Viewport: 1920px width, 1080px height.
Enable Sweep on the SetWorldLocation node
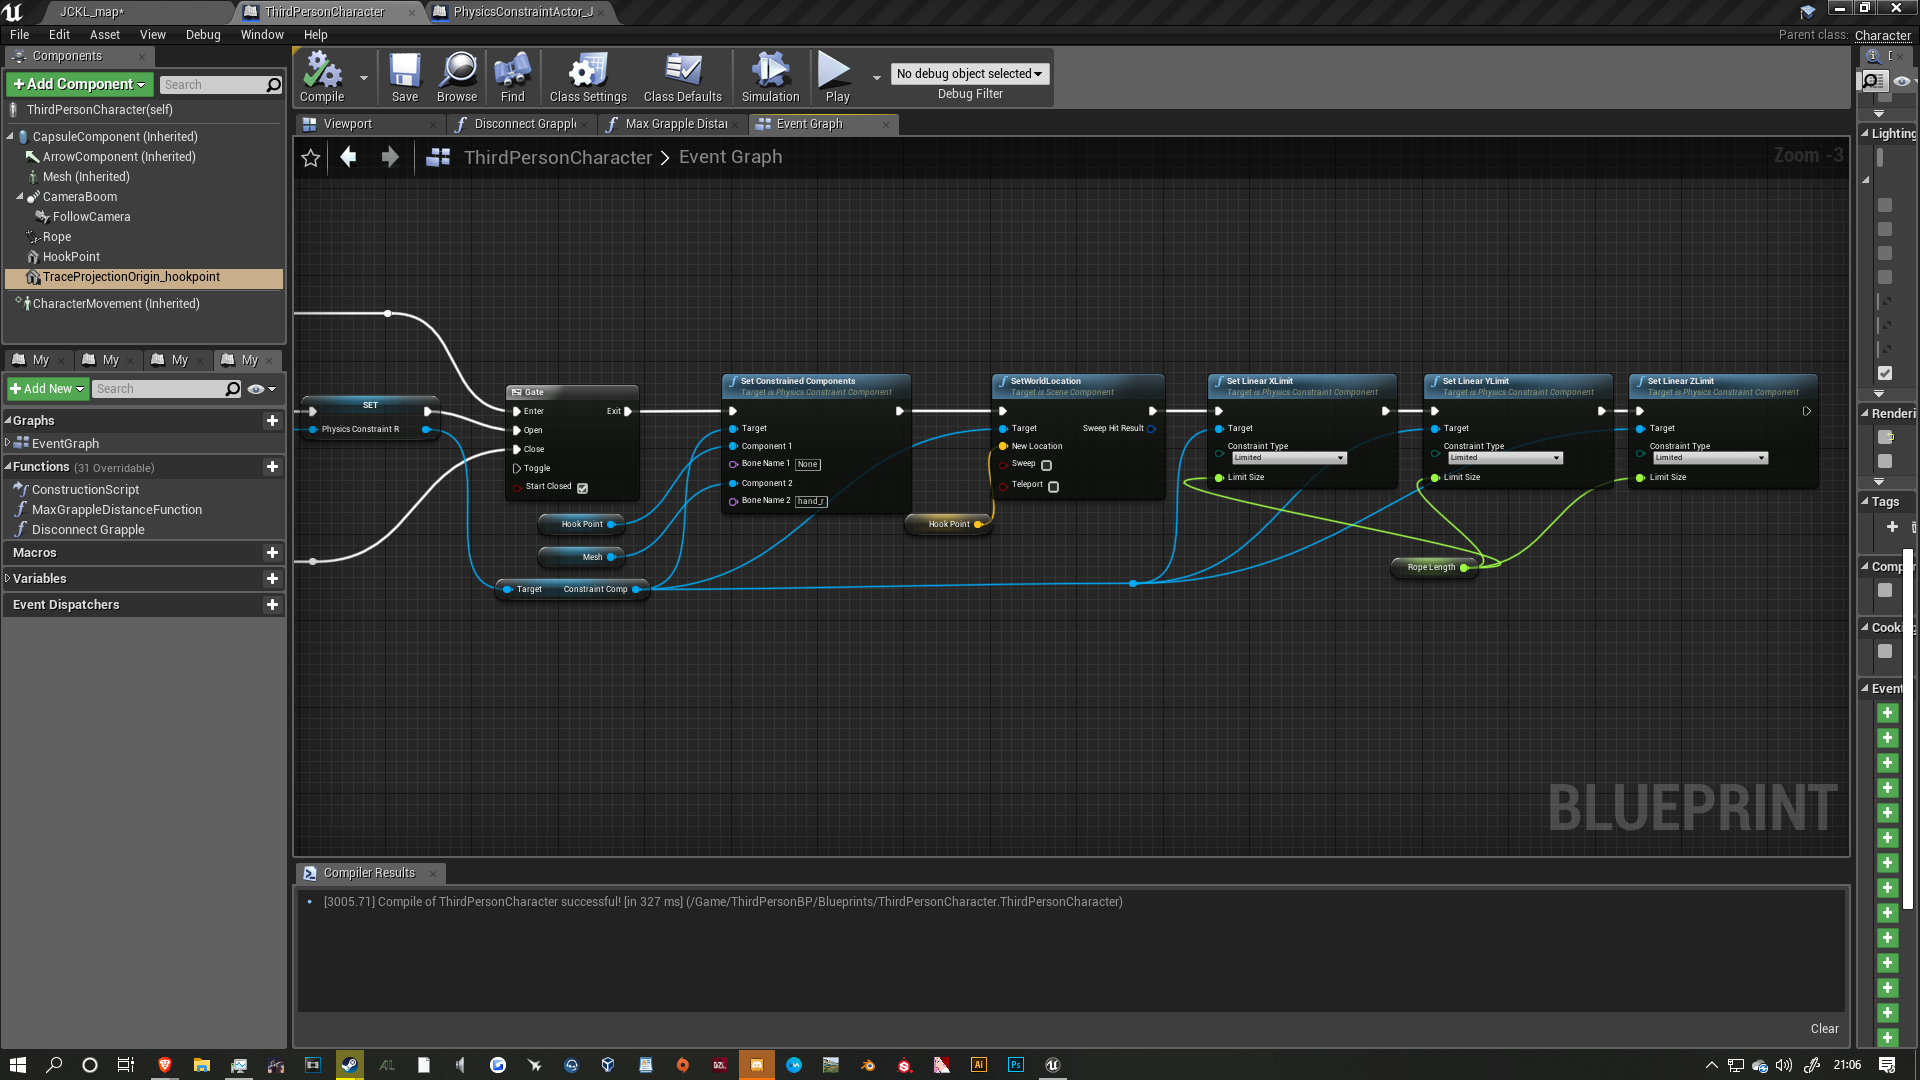coord(1046,465)
